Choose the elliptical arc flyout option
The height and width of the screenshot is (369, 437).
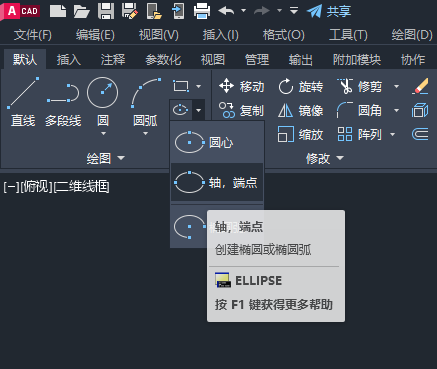tap(189, 227)
